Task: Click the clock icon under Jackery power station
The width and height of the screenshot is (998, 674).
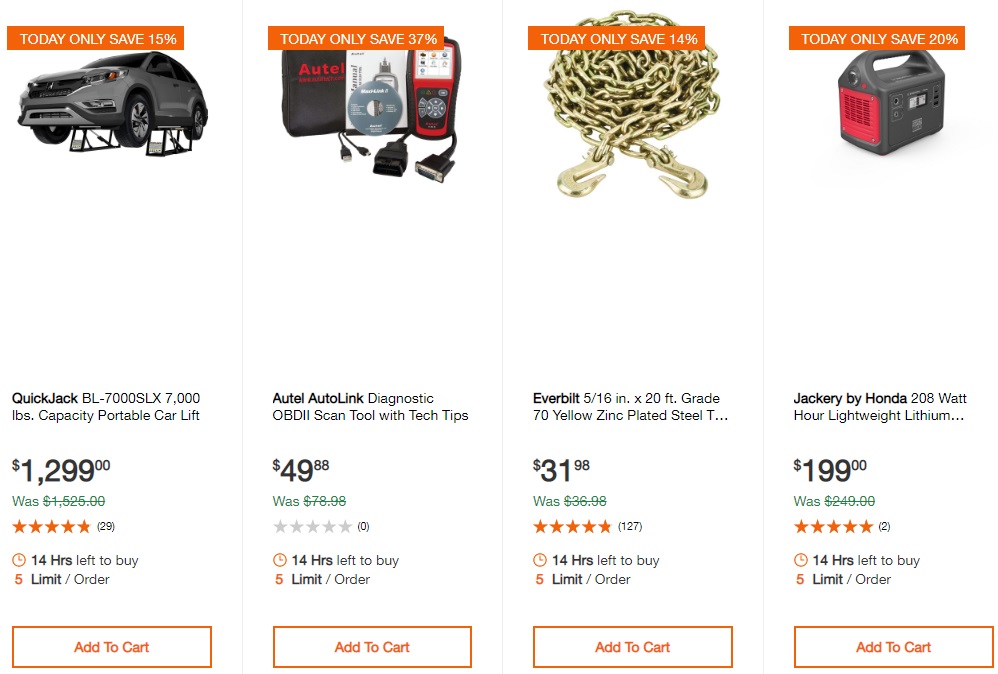Action: tap(801, 560)
